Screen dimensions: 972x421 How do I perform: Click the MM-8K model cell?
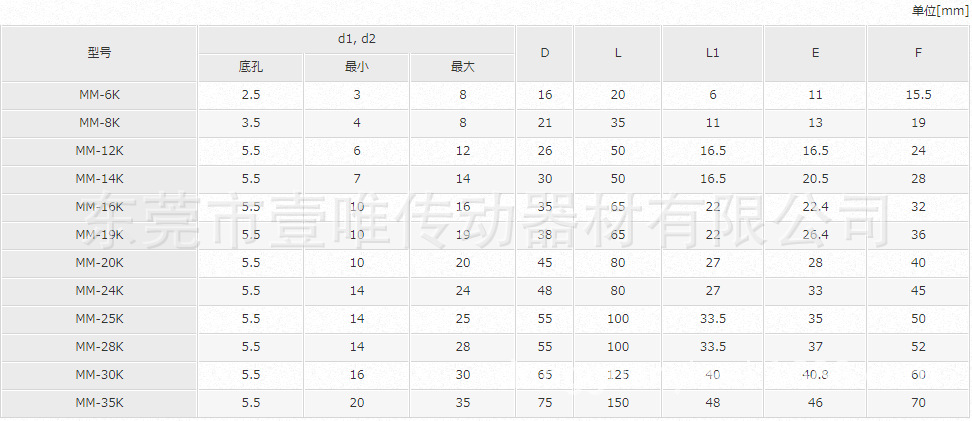tap(99, 123)
